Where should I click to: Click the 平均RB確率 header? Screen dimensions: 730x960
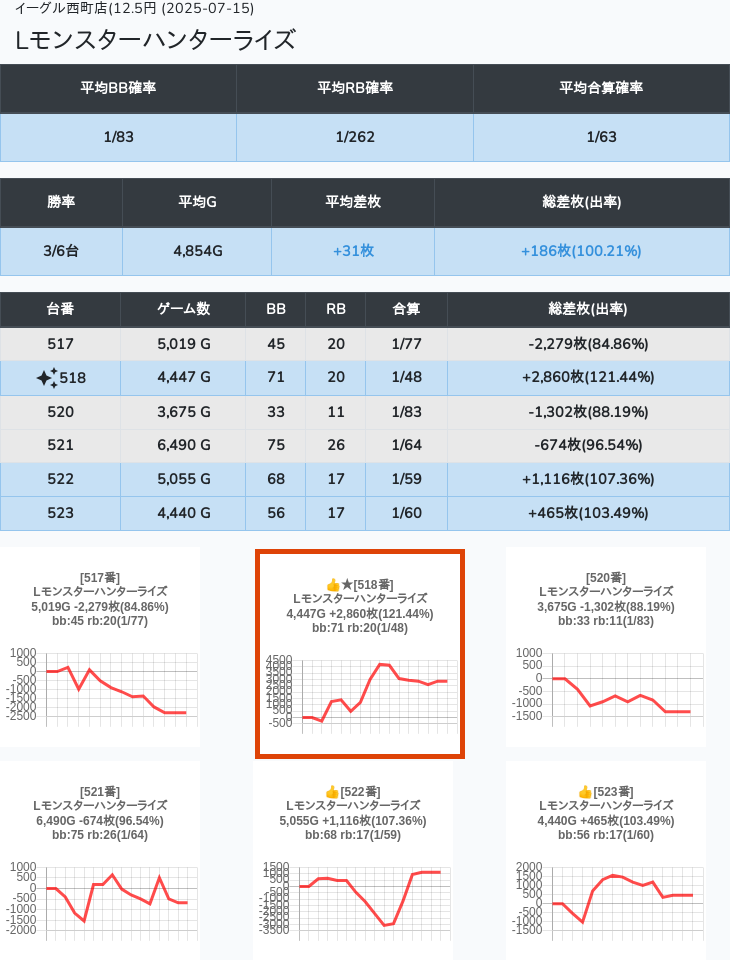pyautogui.click(x=355, y=88)
